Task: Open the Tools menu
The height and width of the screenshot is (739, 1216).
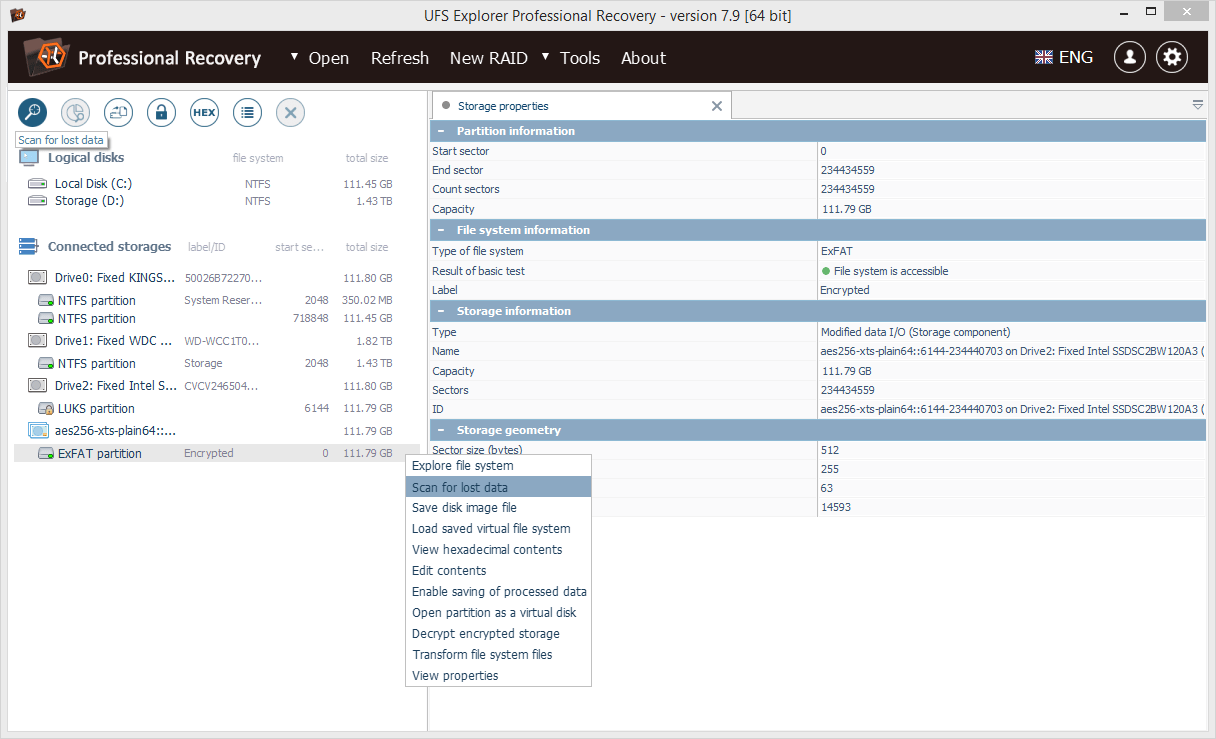Action: pos(580,58)
